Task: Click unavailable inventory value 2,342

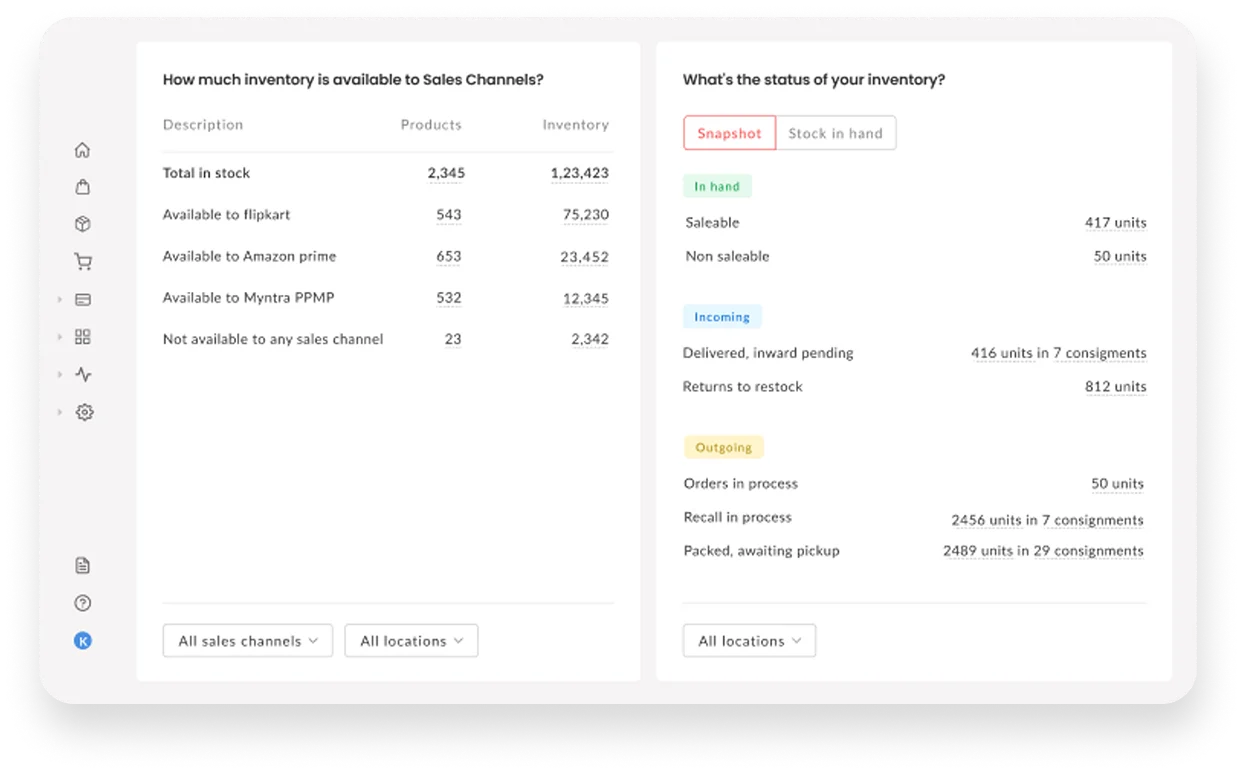Action: [590, 339]
